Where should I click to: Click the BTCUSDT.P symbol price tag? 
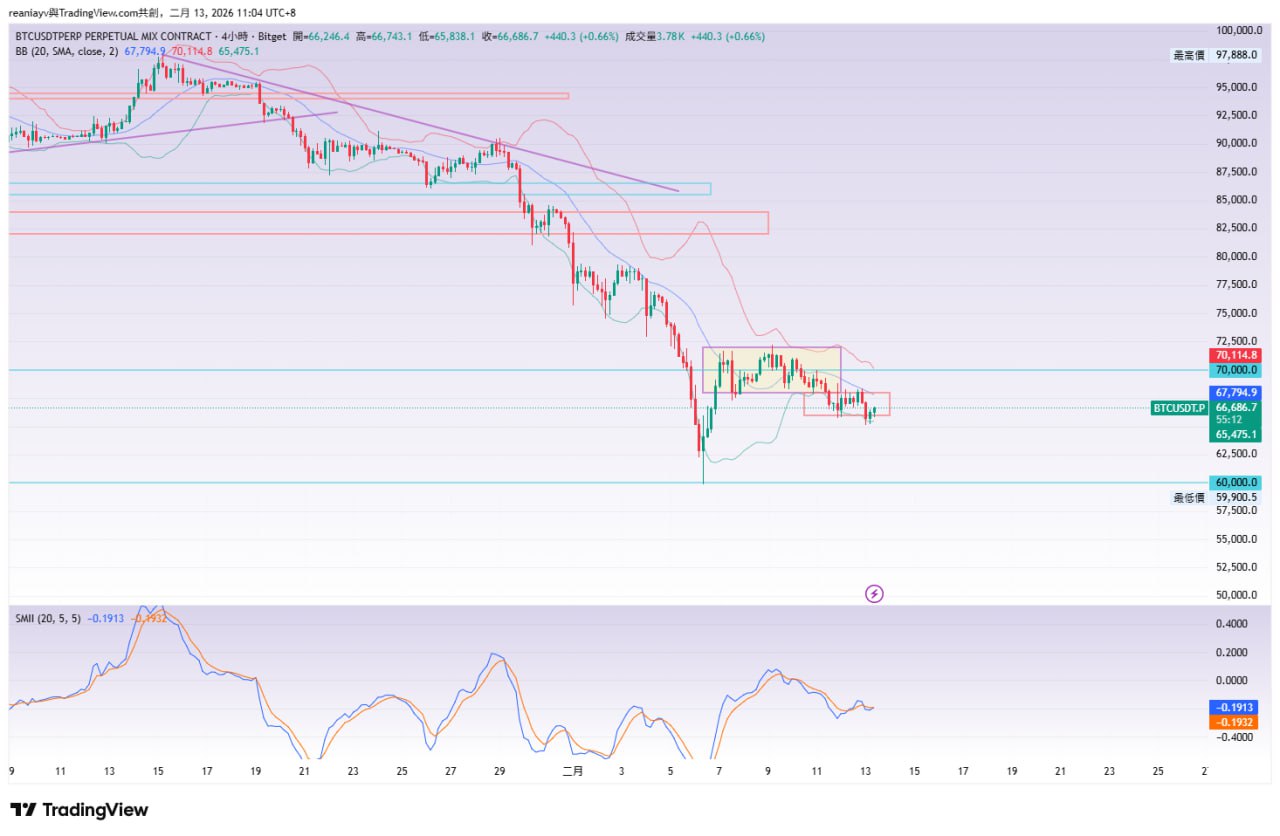(x=1180, y=408)
